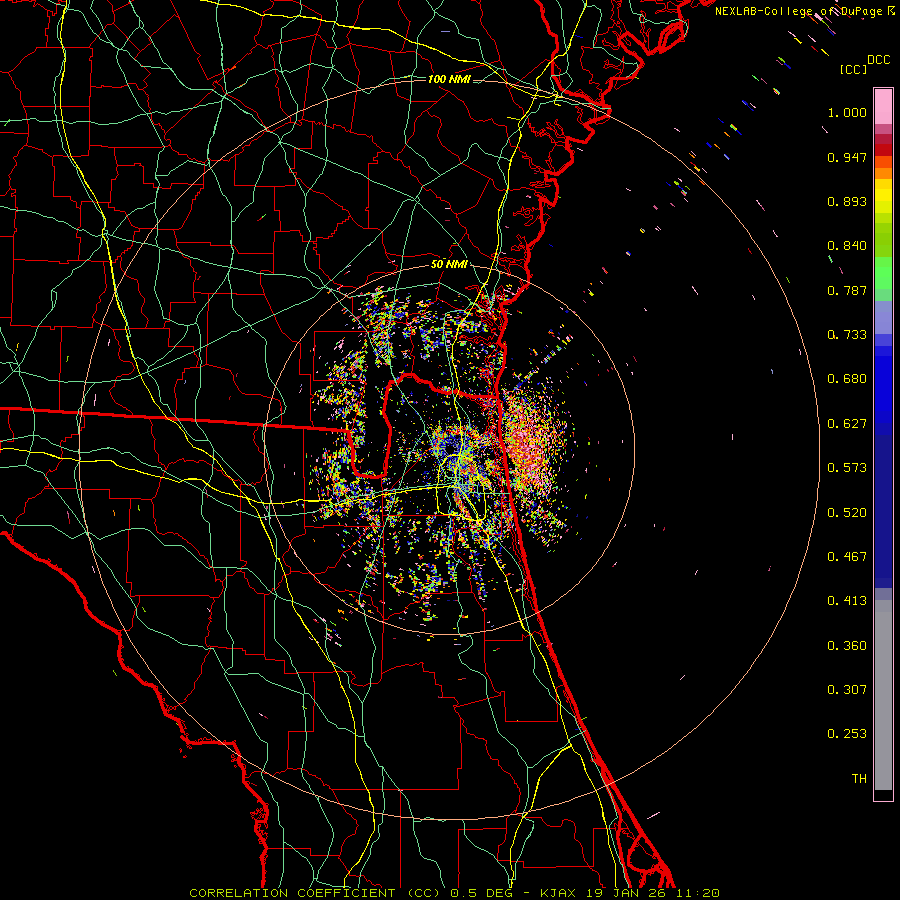Select the 0.680 scale value
This screenshot has width=900, height=900.
tap(847, 379)
